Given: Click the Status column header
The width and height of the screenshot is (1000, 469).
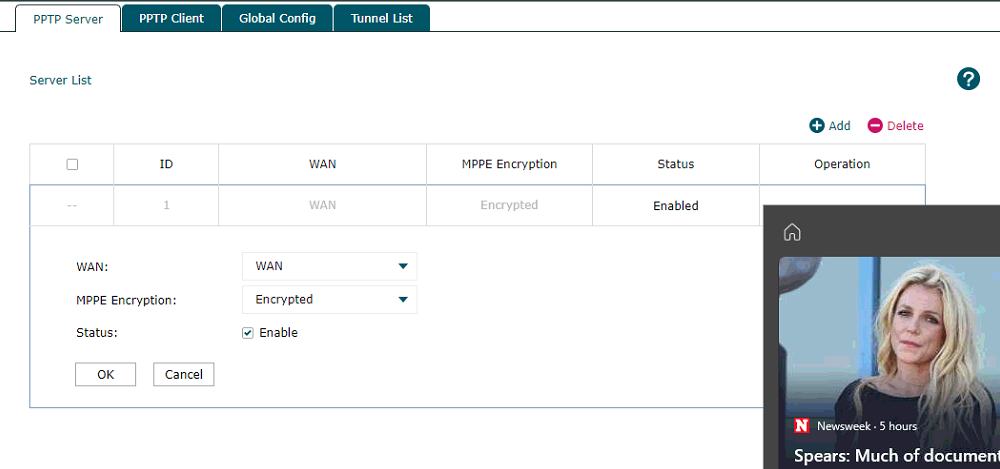Looking at the screenshot, I should pos(675,164).
